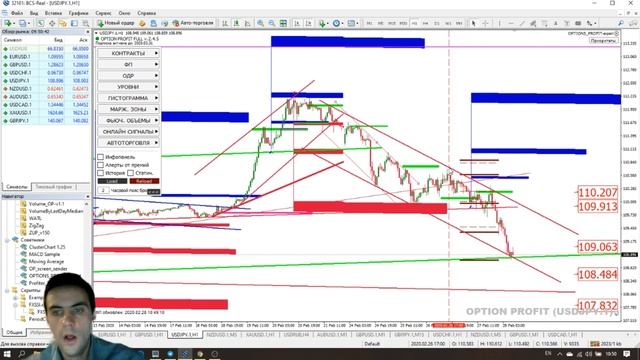640x360 pixels.
Task: Click the time zone number input field
Action: [x=103, y=190]
